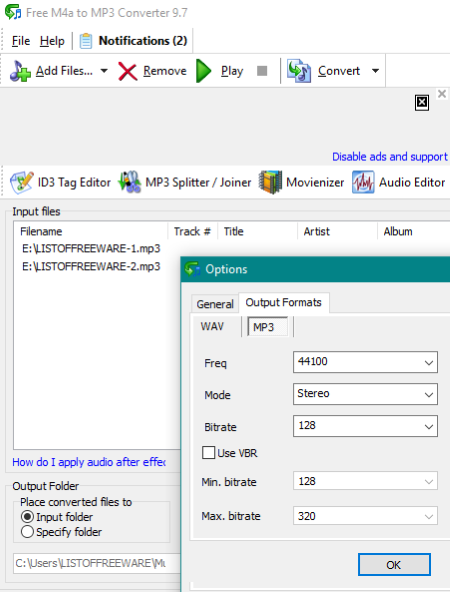Select the Input folder radio button
This screenshot has width=450, height=592.
(x=27, y=516)
